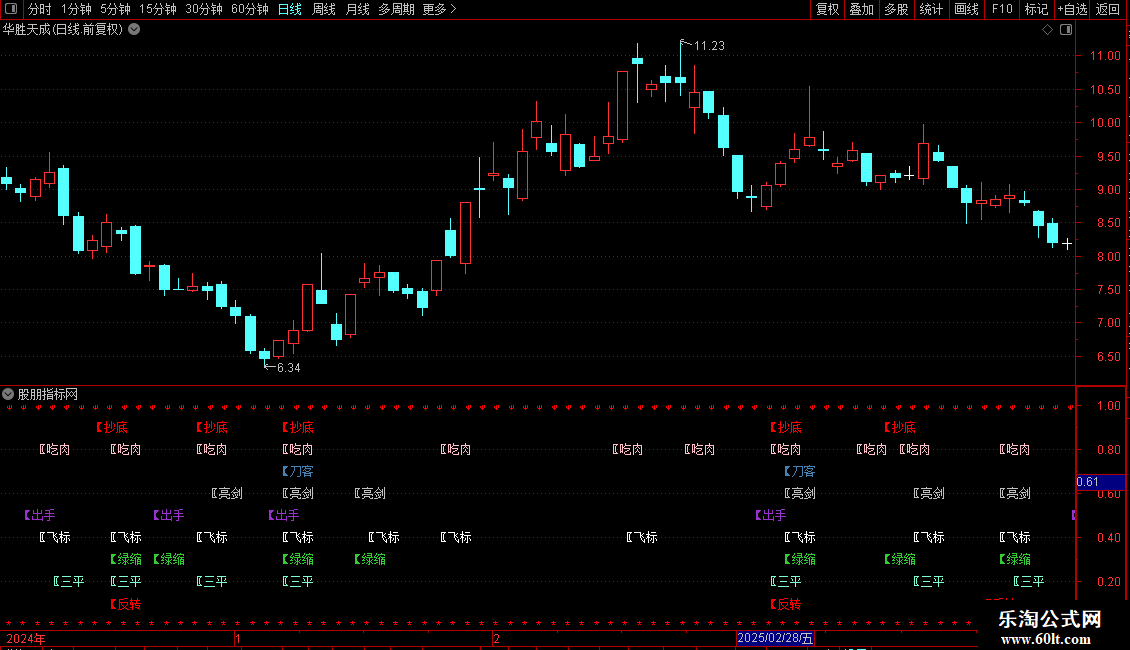Click the panel layout icon at top-left
This screenshot has height=650, width=1130.
pyautogui.click(x=11, y=9)
